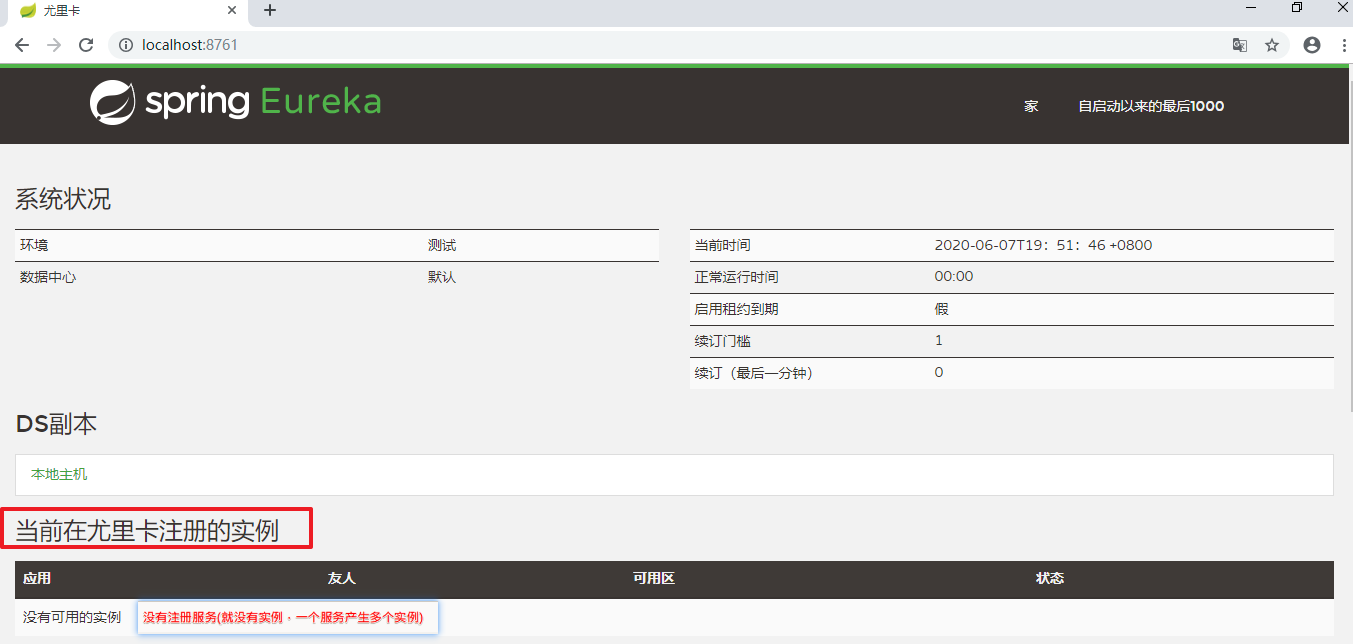Screen dimensions: 1353x644
Task: Restore down the Chrome window
Action: click(x=1297, y=8)
